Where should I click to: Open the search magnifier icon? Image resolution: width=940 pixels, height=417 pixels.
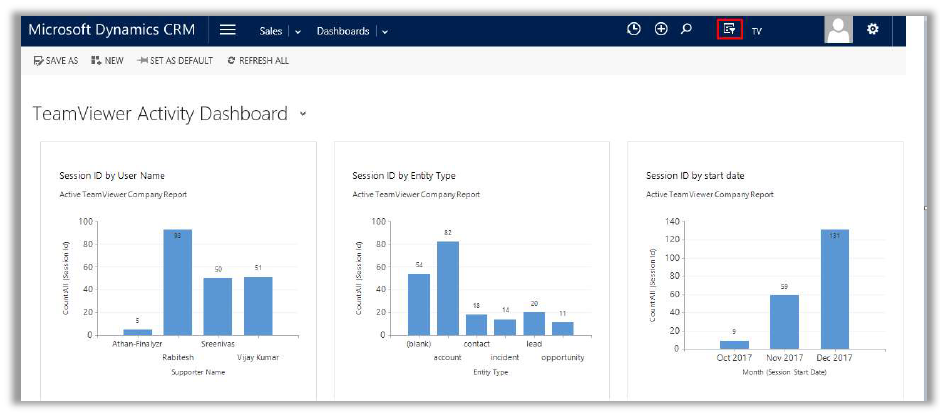(687, 30)
